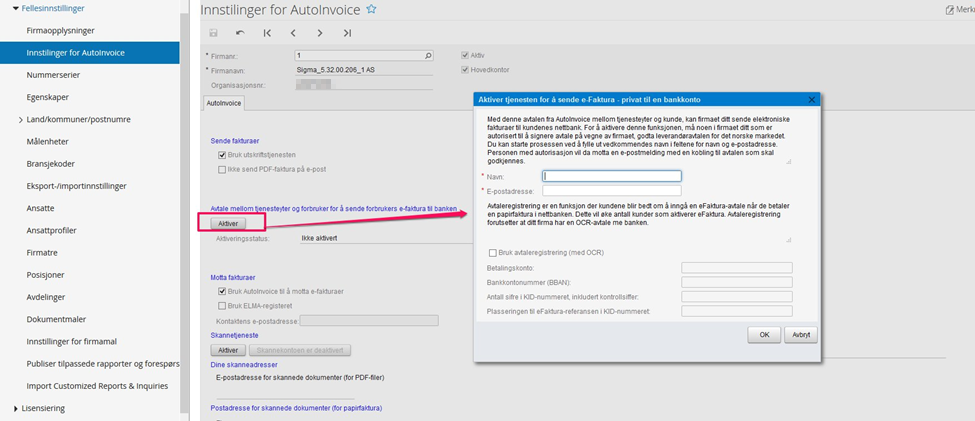Click the Betalingskonto field
Screen dimensions: 975x421
pyautogui.click(x=737, y=268)
